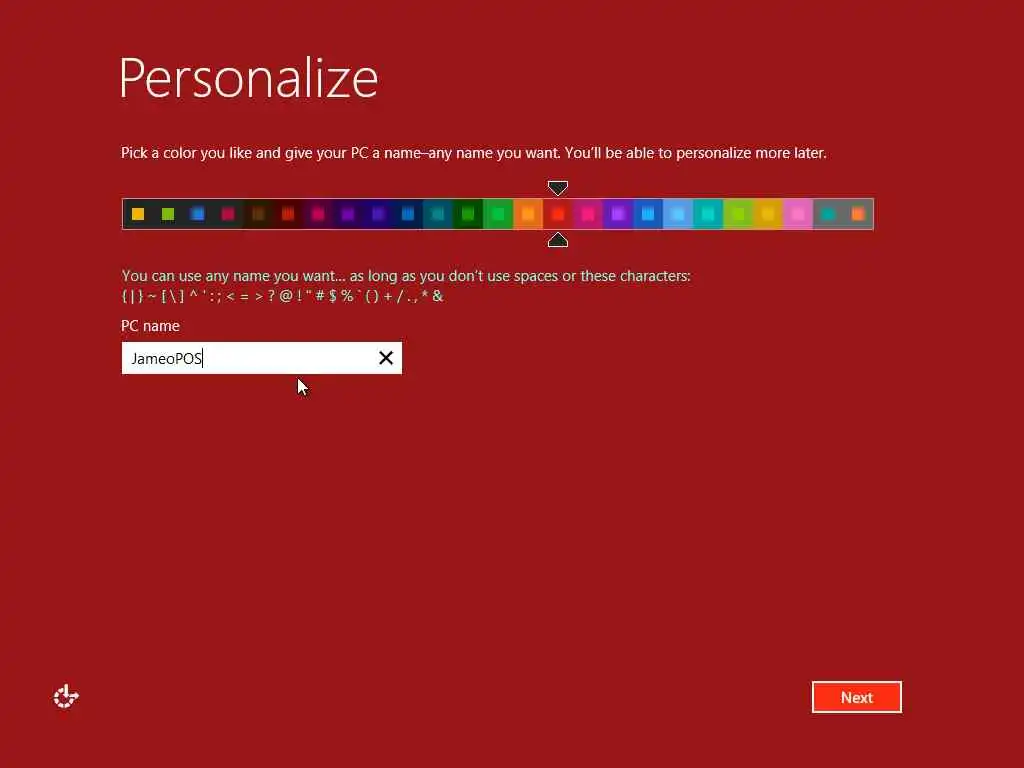
Task: Select the hot pink magenta swatch
Action: 588,214
